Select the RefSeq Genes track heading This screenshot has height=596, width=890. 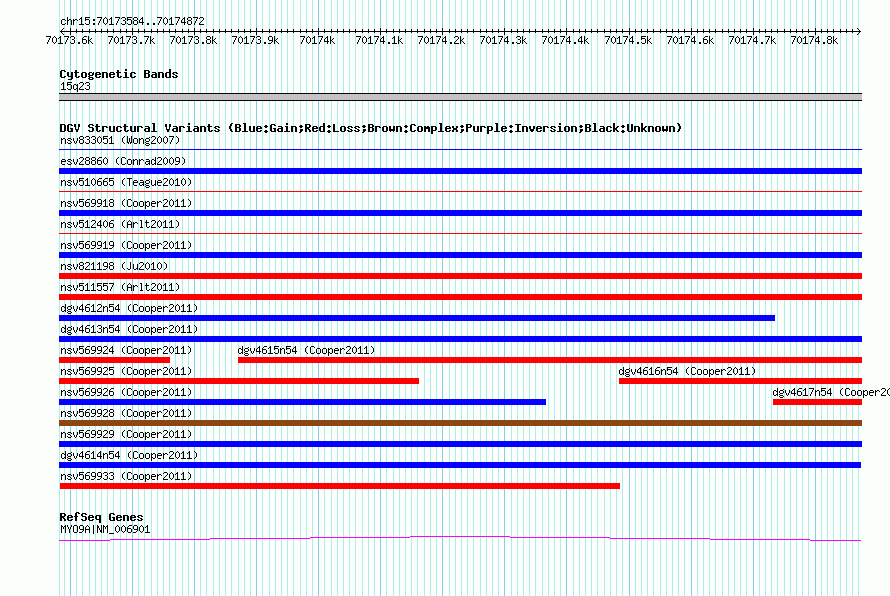pos(101,517)
